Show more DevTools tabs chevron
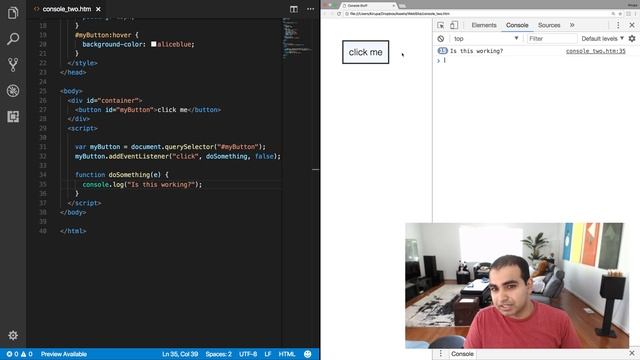 (572, 25)
